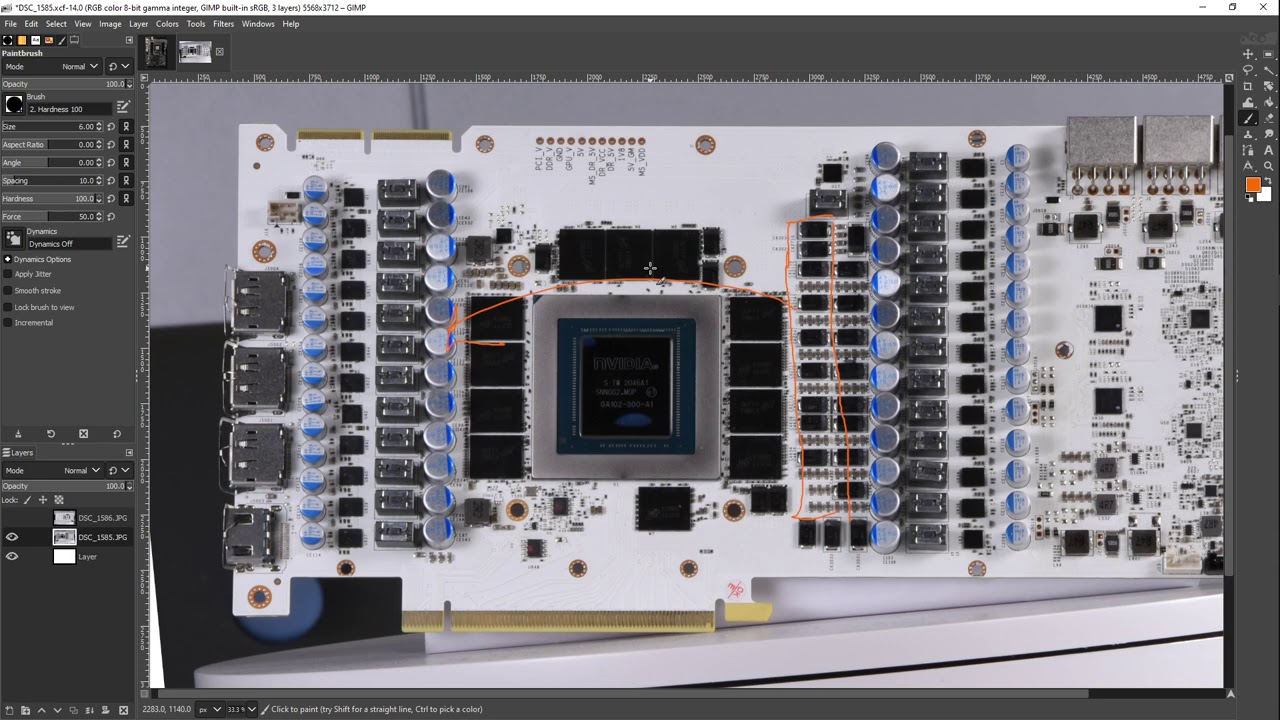Adjust the brush Hardness slider
The height and width of the screenshot is (720, 1280).
tap(50, 198)
